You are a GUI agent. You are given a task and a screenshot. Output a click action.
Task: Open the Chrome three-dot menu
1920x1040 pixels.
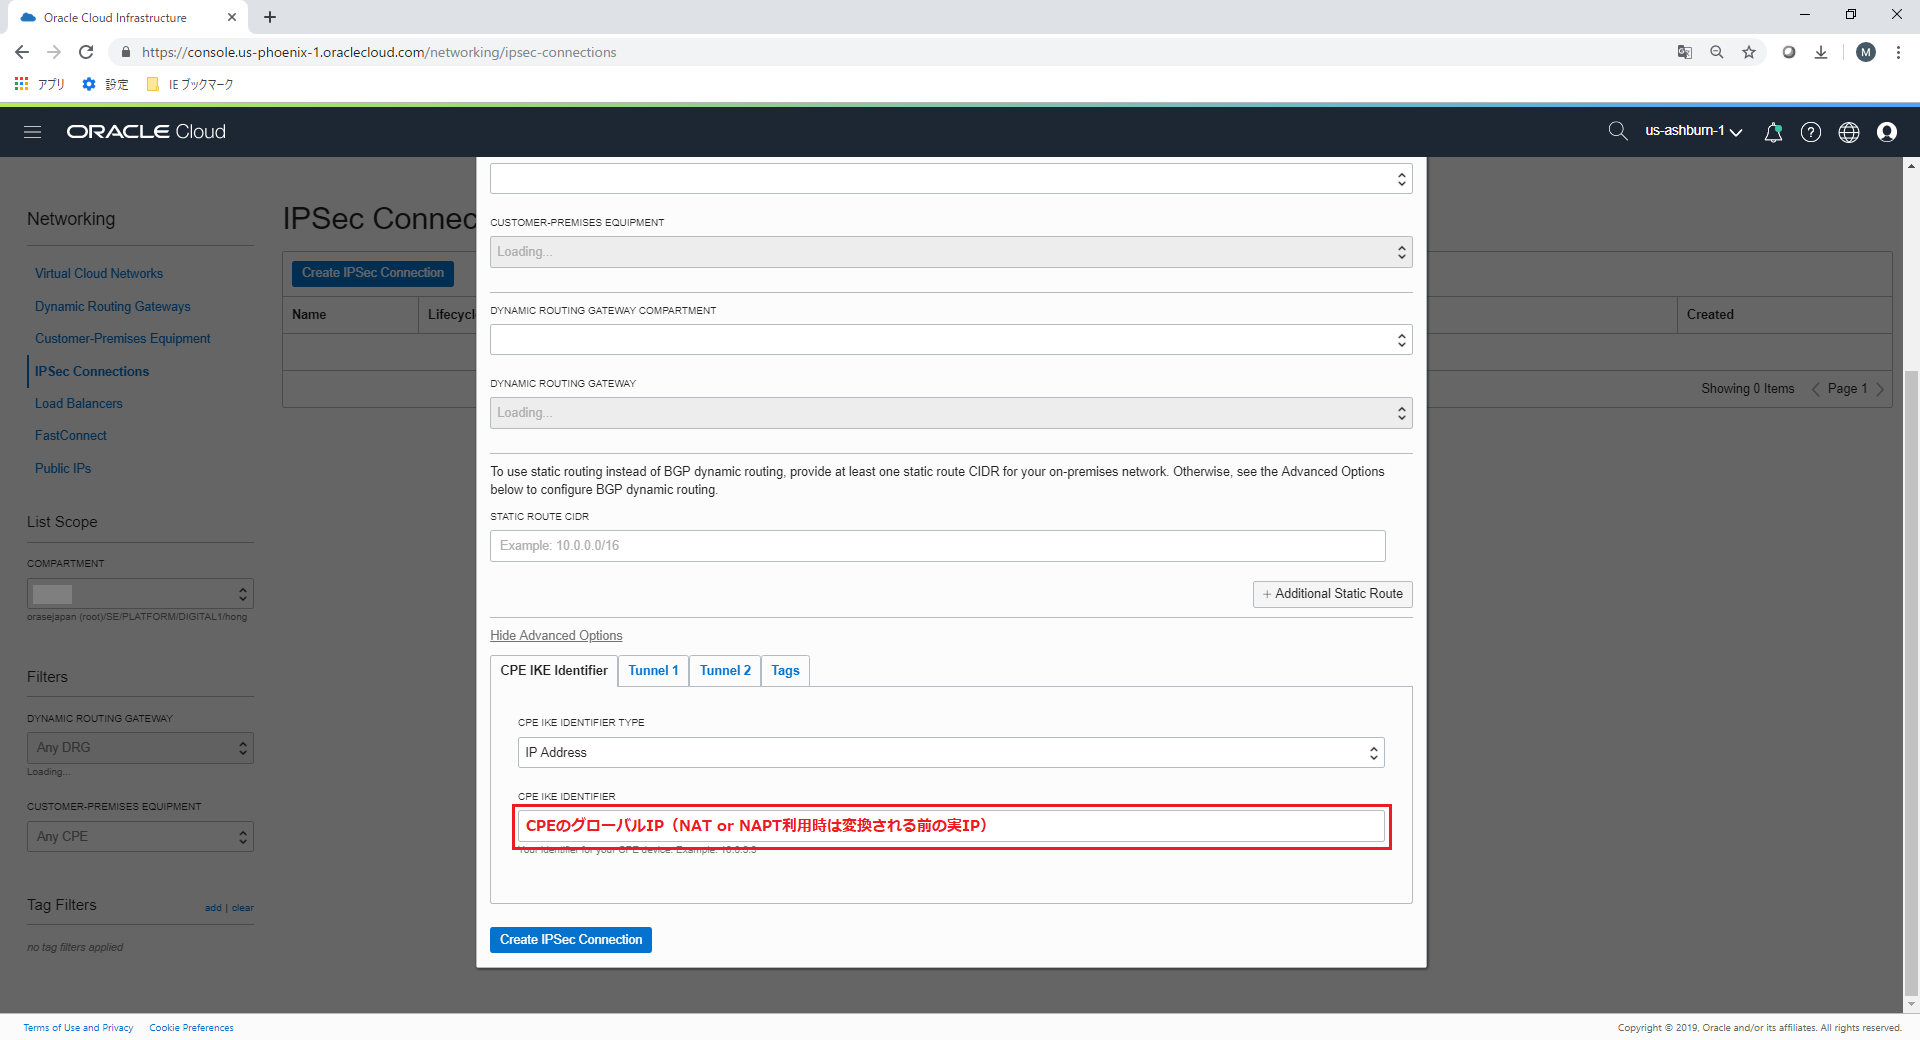coord(1898,52)
